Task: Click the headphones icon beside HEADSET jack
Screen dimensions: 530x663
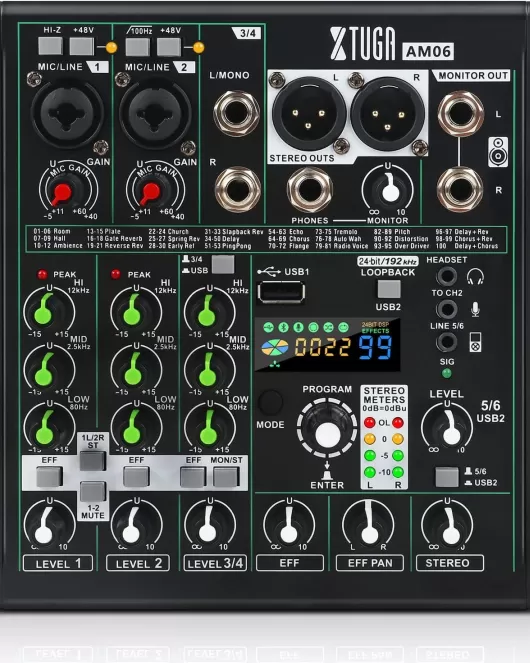Action: point(475,277)
